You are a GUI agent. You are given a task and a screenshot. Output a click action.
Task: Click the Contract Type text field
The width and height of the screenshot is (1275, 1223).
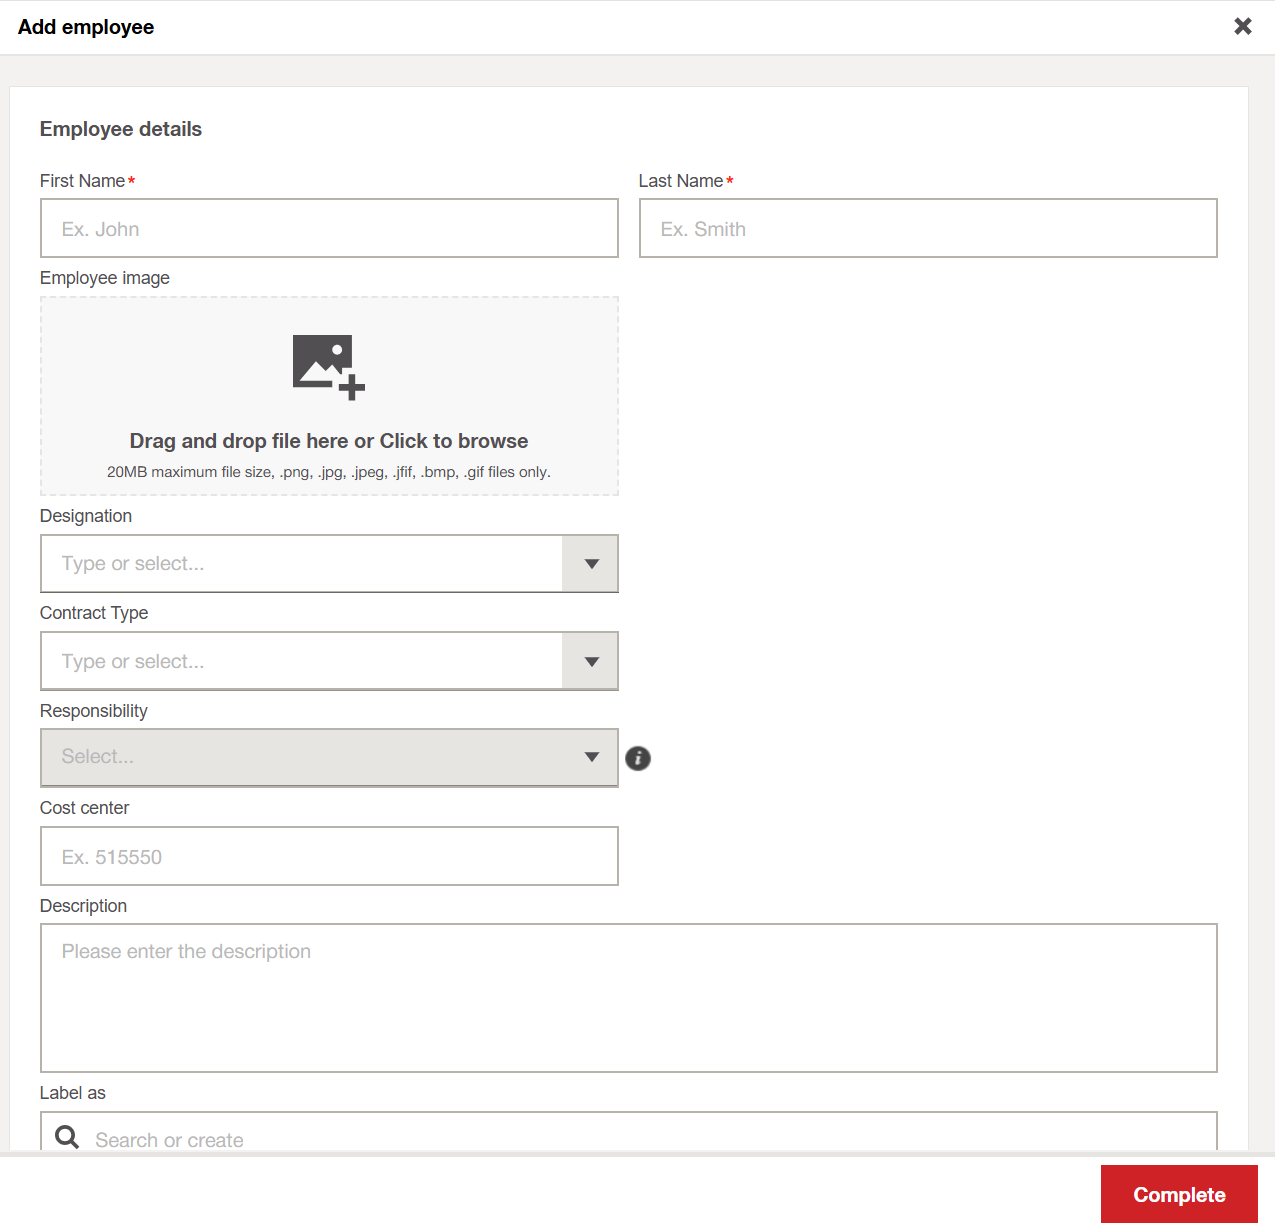coord(301,661)
